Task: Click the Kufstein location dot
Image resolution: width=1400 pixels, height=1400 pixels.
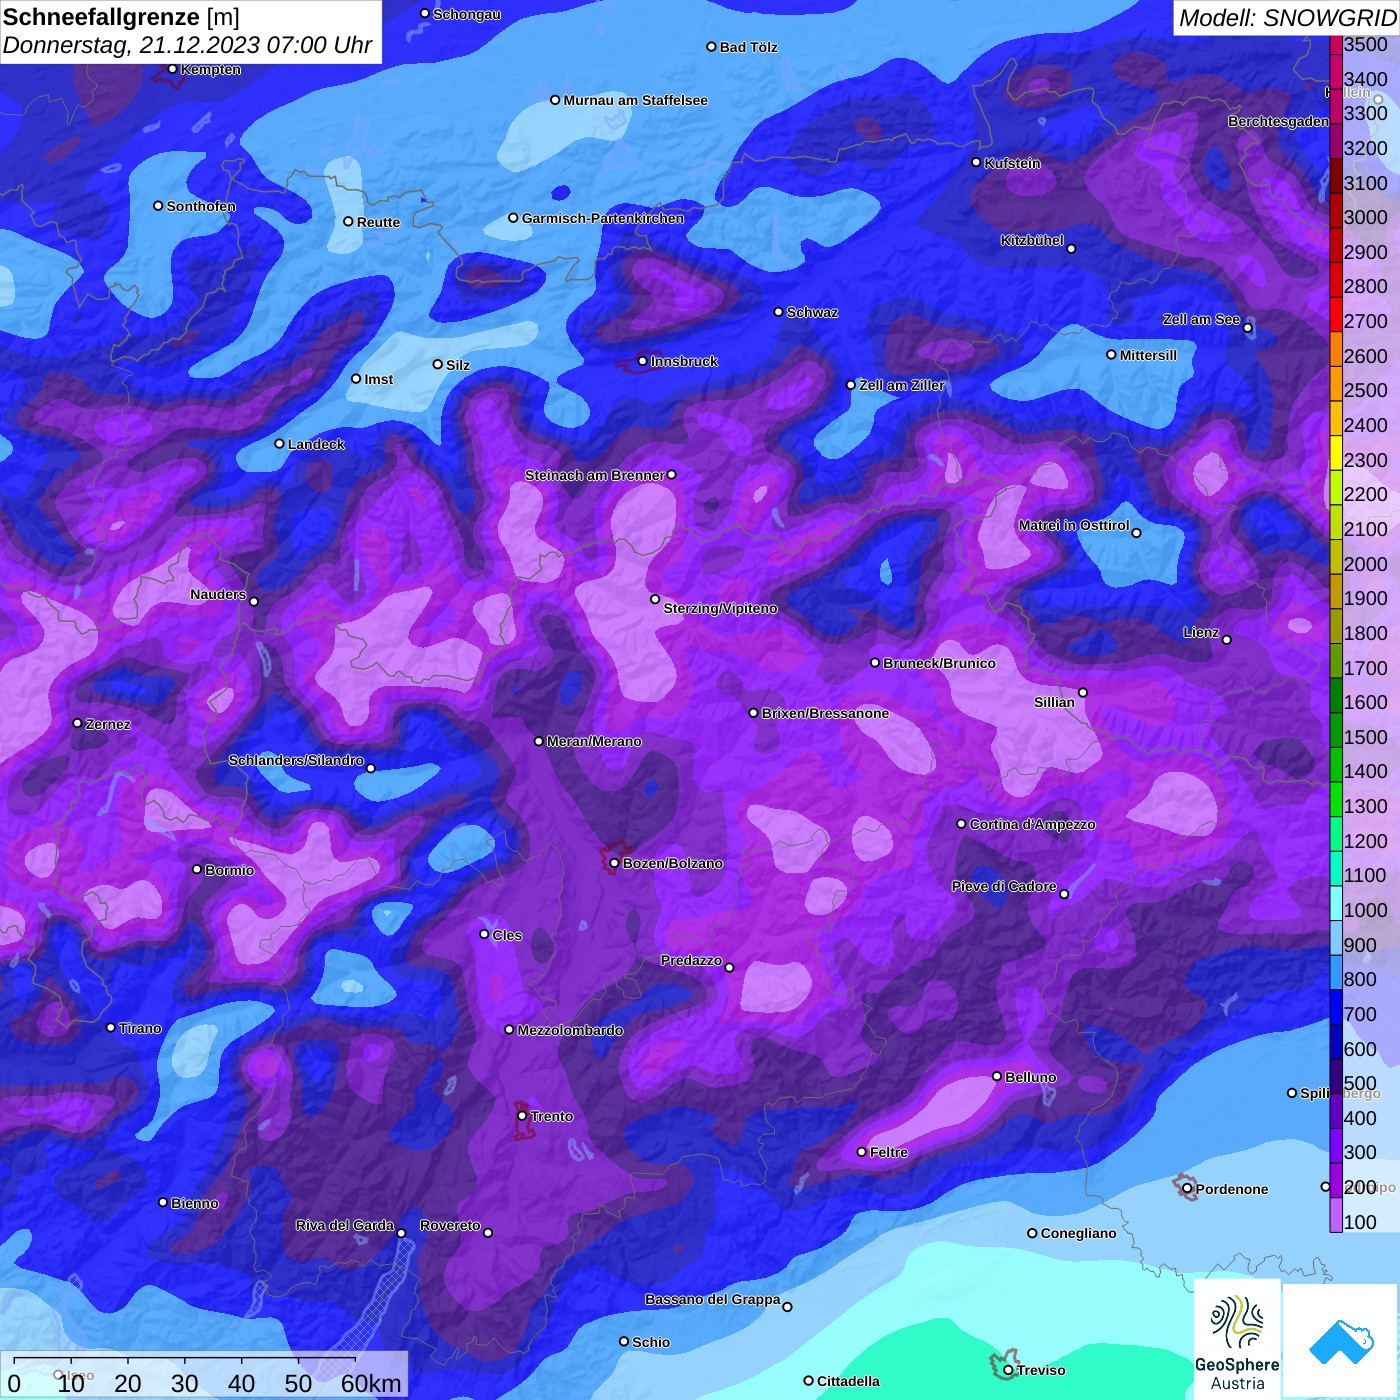Action: (977, 162)
